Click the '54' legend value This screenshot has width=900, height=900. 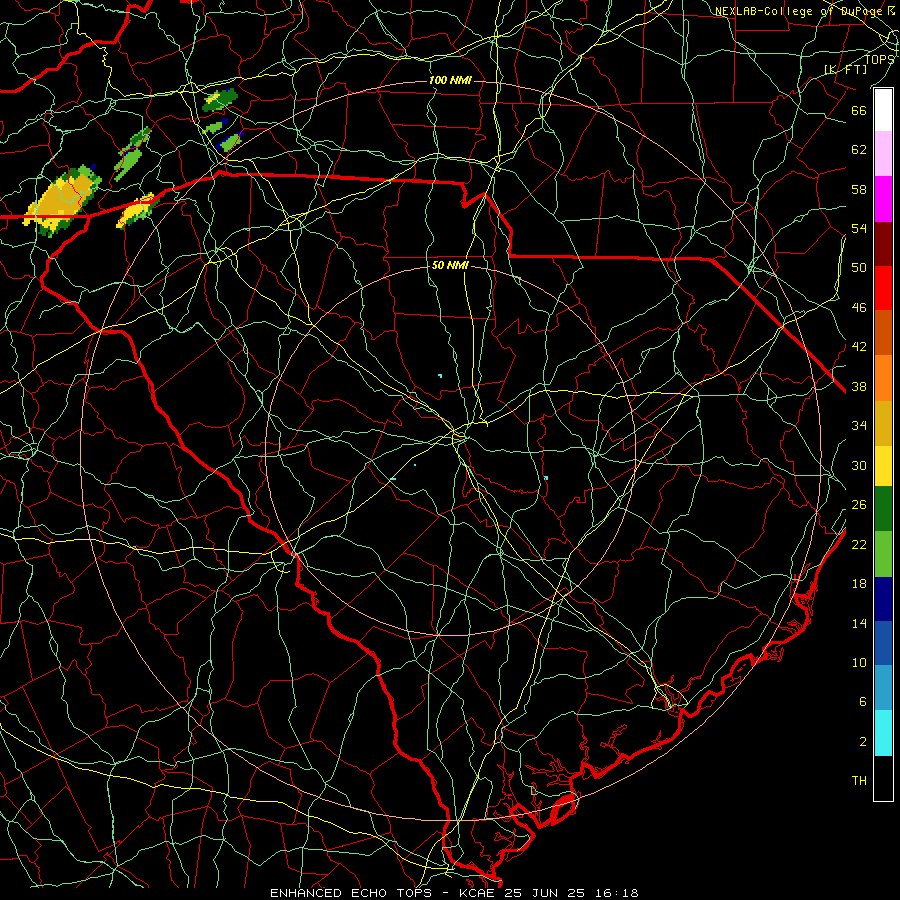click(x=859, y=228)
